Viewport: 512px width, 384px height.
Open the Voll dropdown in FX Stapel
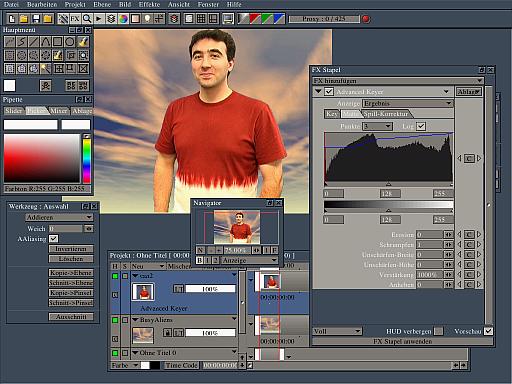point(337,331)
